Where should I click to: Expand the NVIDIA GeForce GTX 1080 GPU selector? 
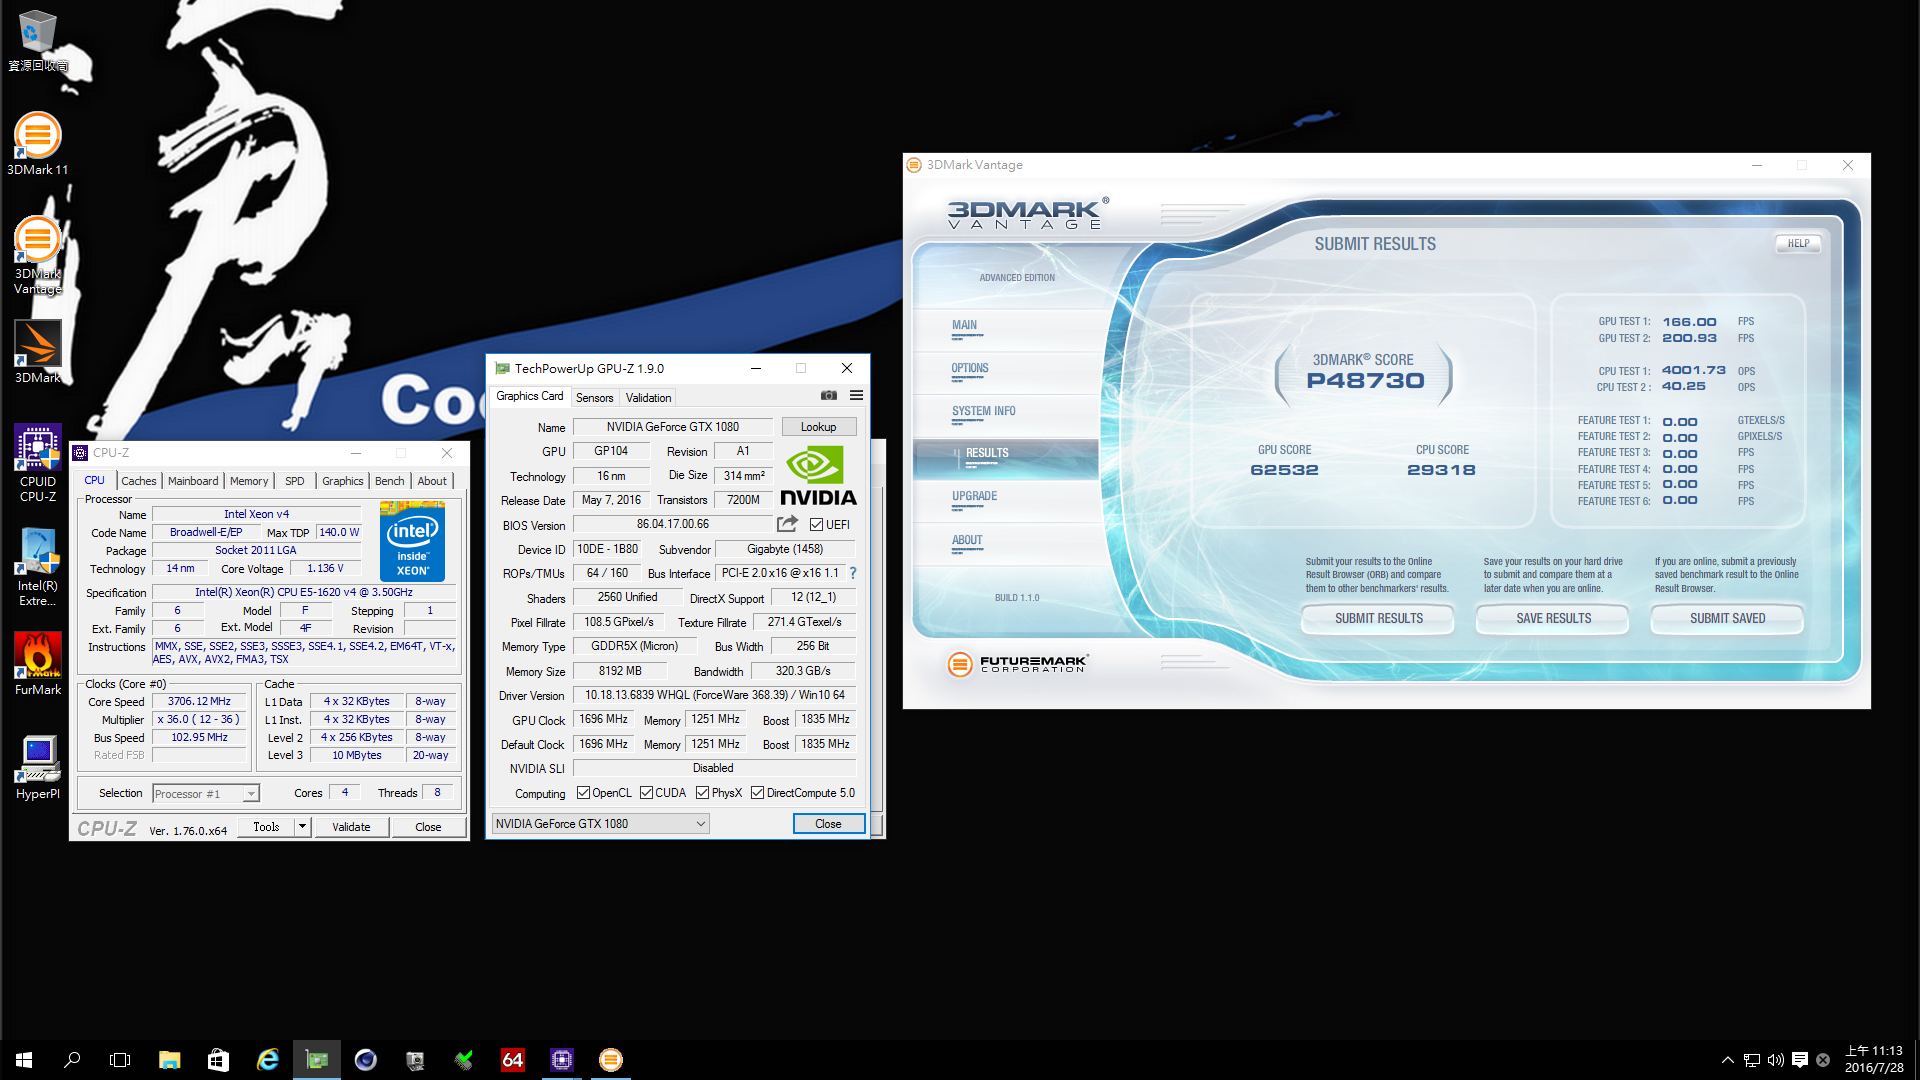click(x=600, y=824)
